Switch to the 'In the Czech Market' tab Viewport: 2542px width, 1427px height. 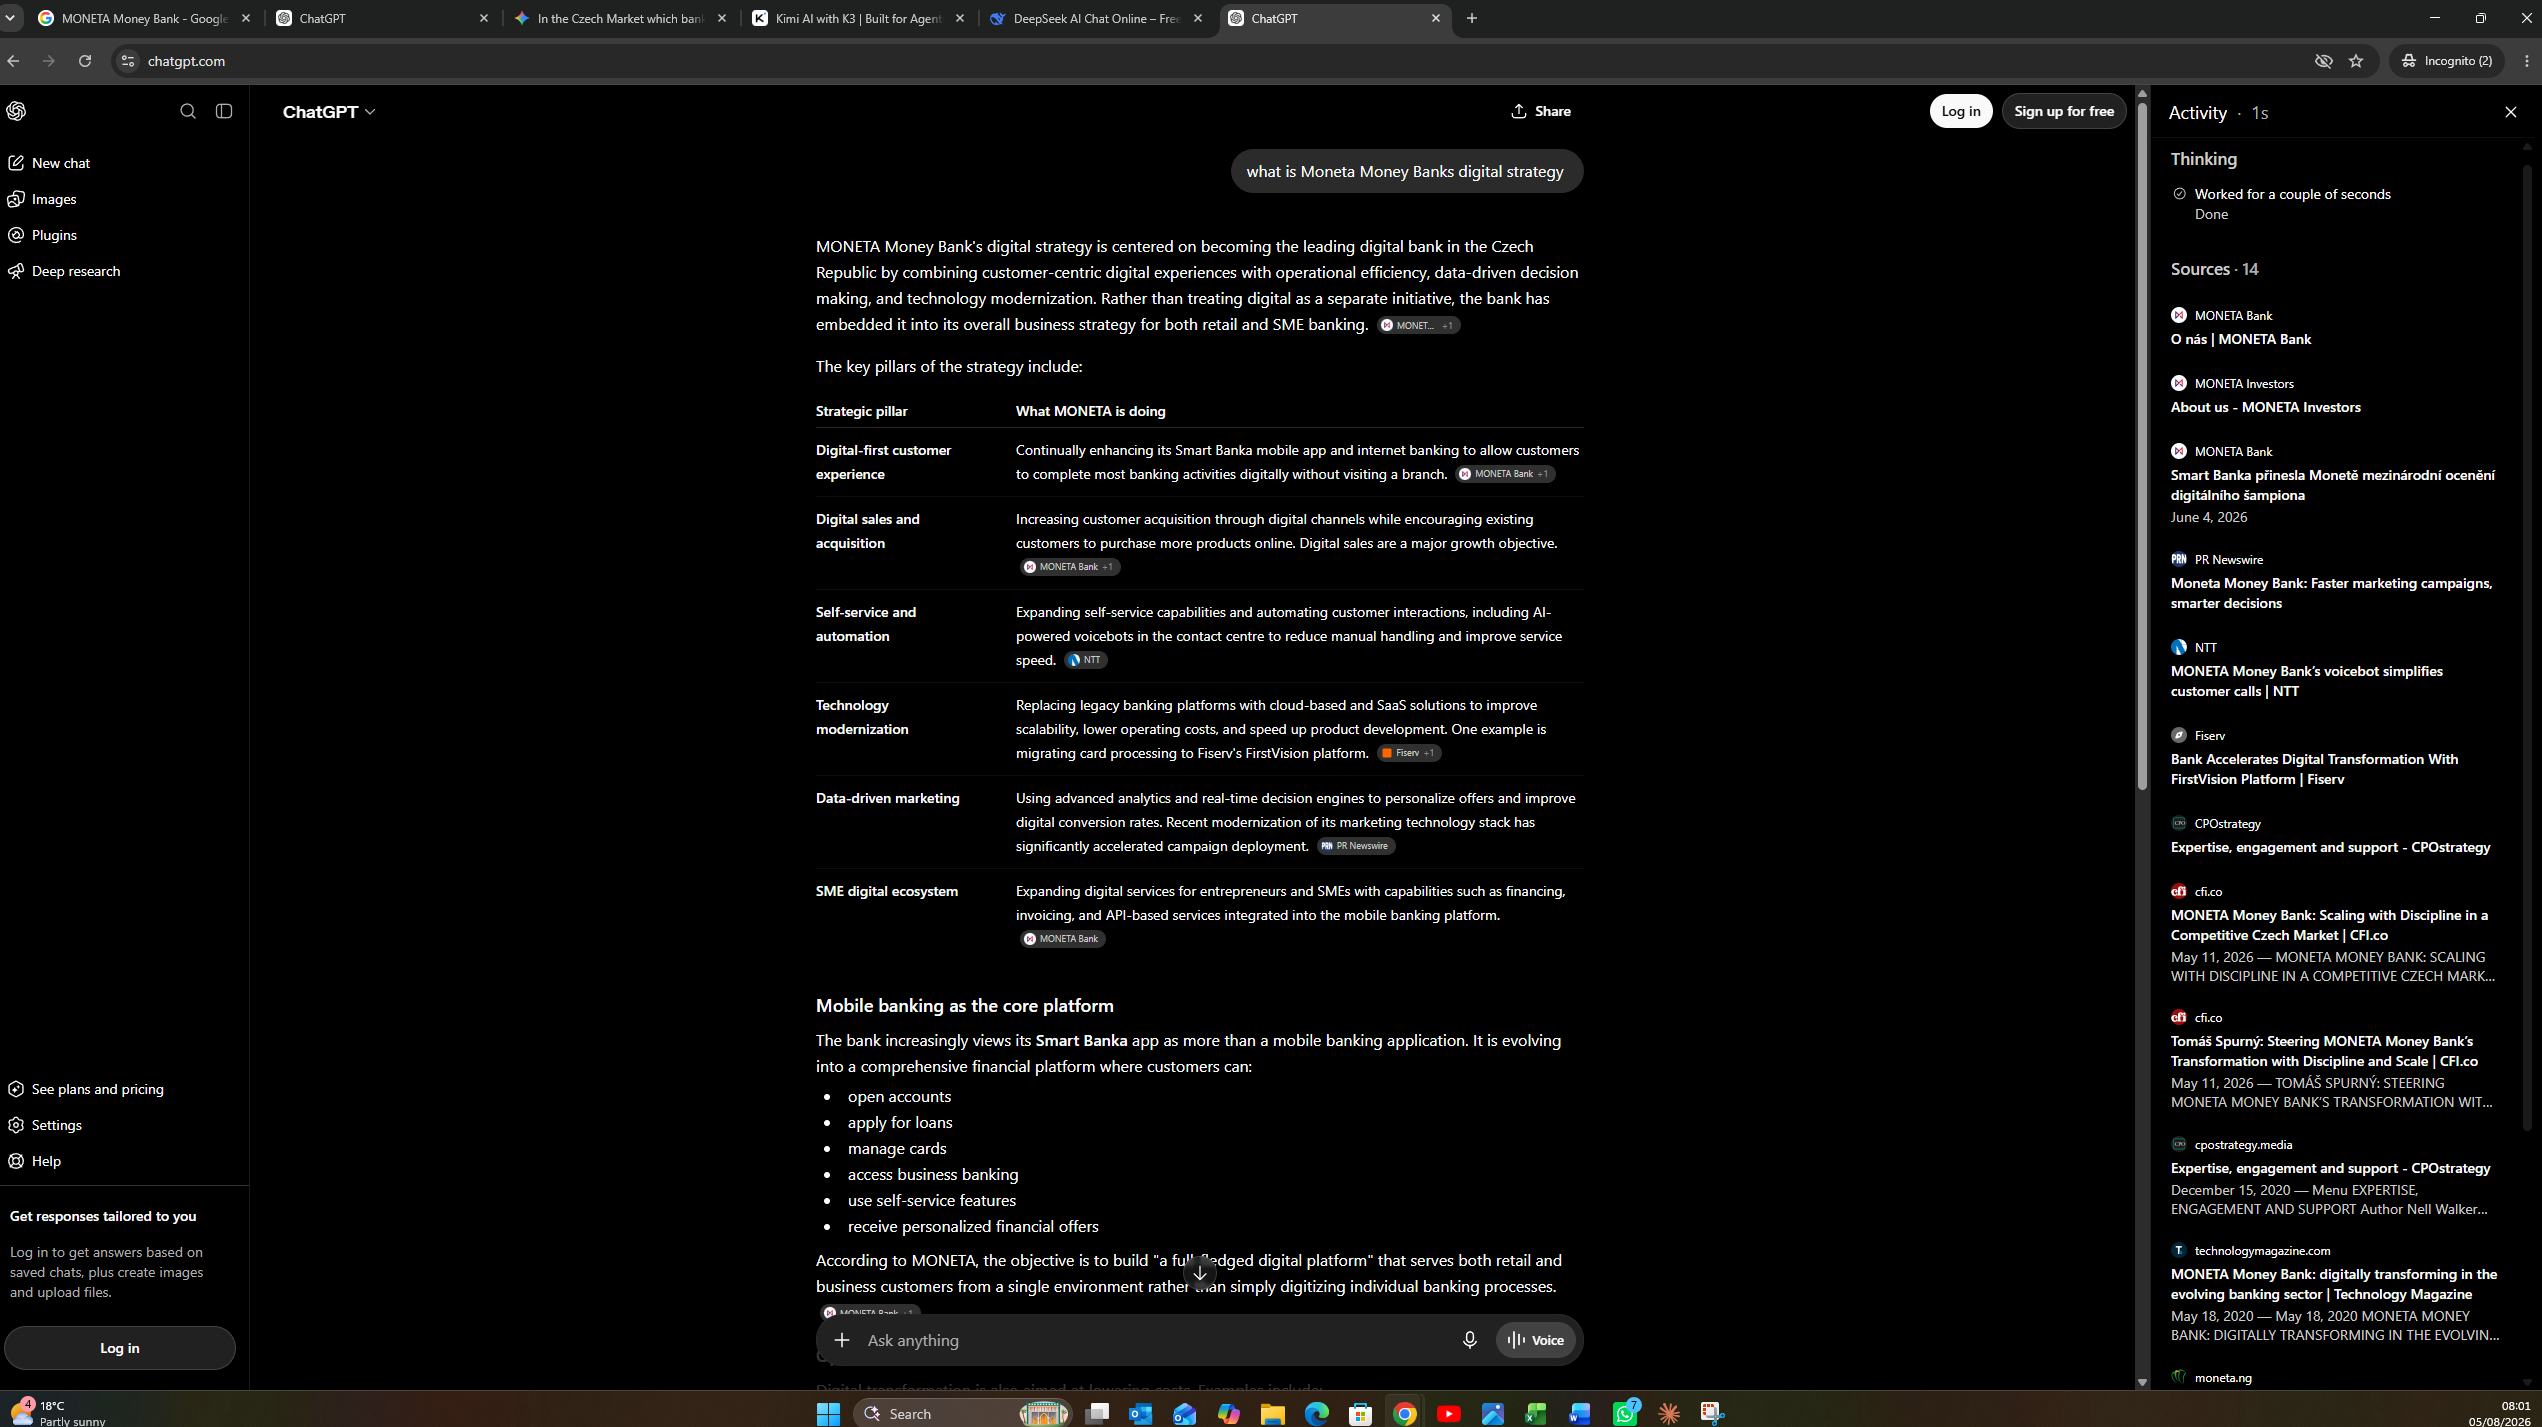[x=620, y=18]
